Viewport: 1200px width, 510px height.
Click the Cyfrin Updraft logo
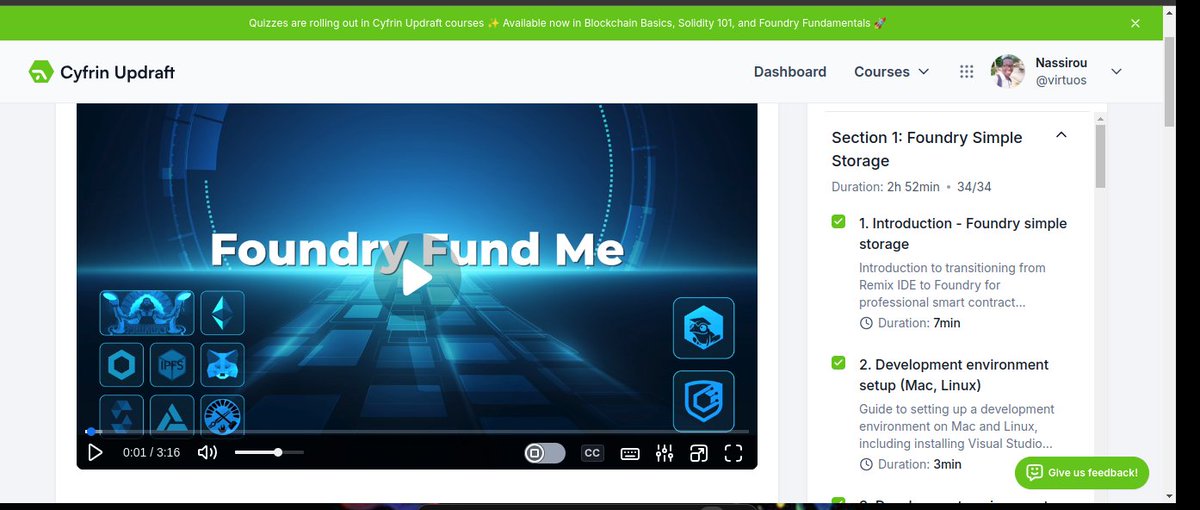coord(102,72)
